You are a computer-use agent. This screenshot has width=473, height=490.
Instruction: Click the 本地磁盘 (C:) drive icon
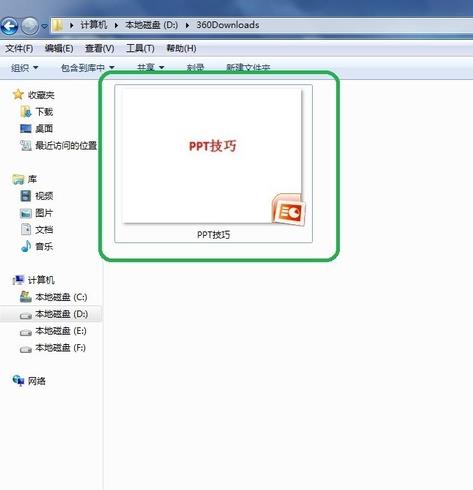click(x=26, y=297)
